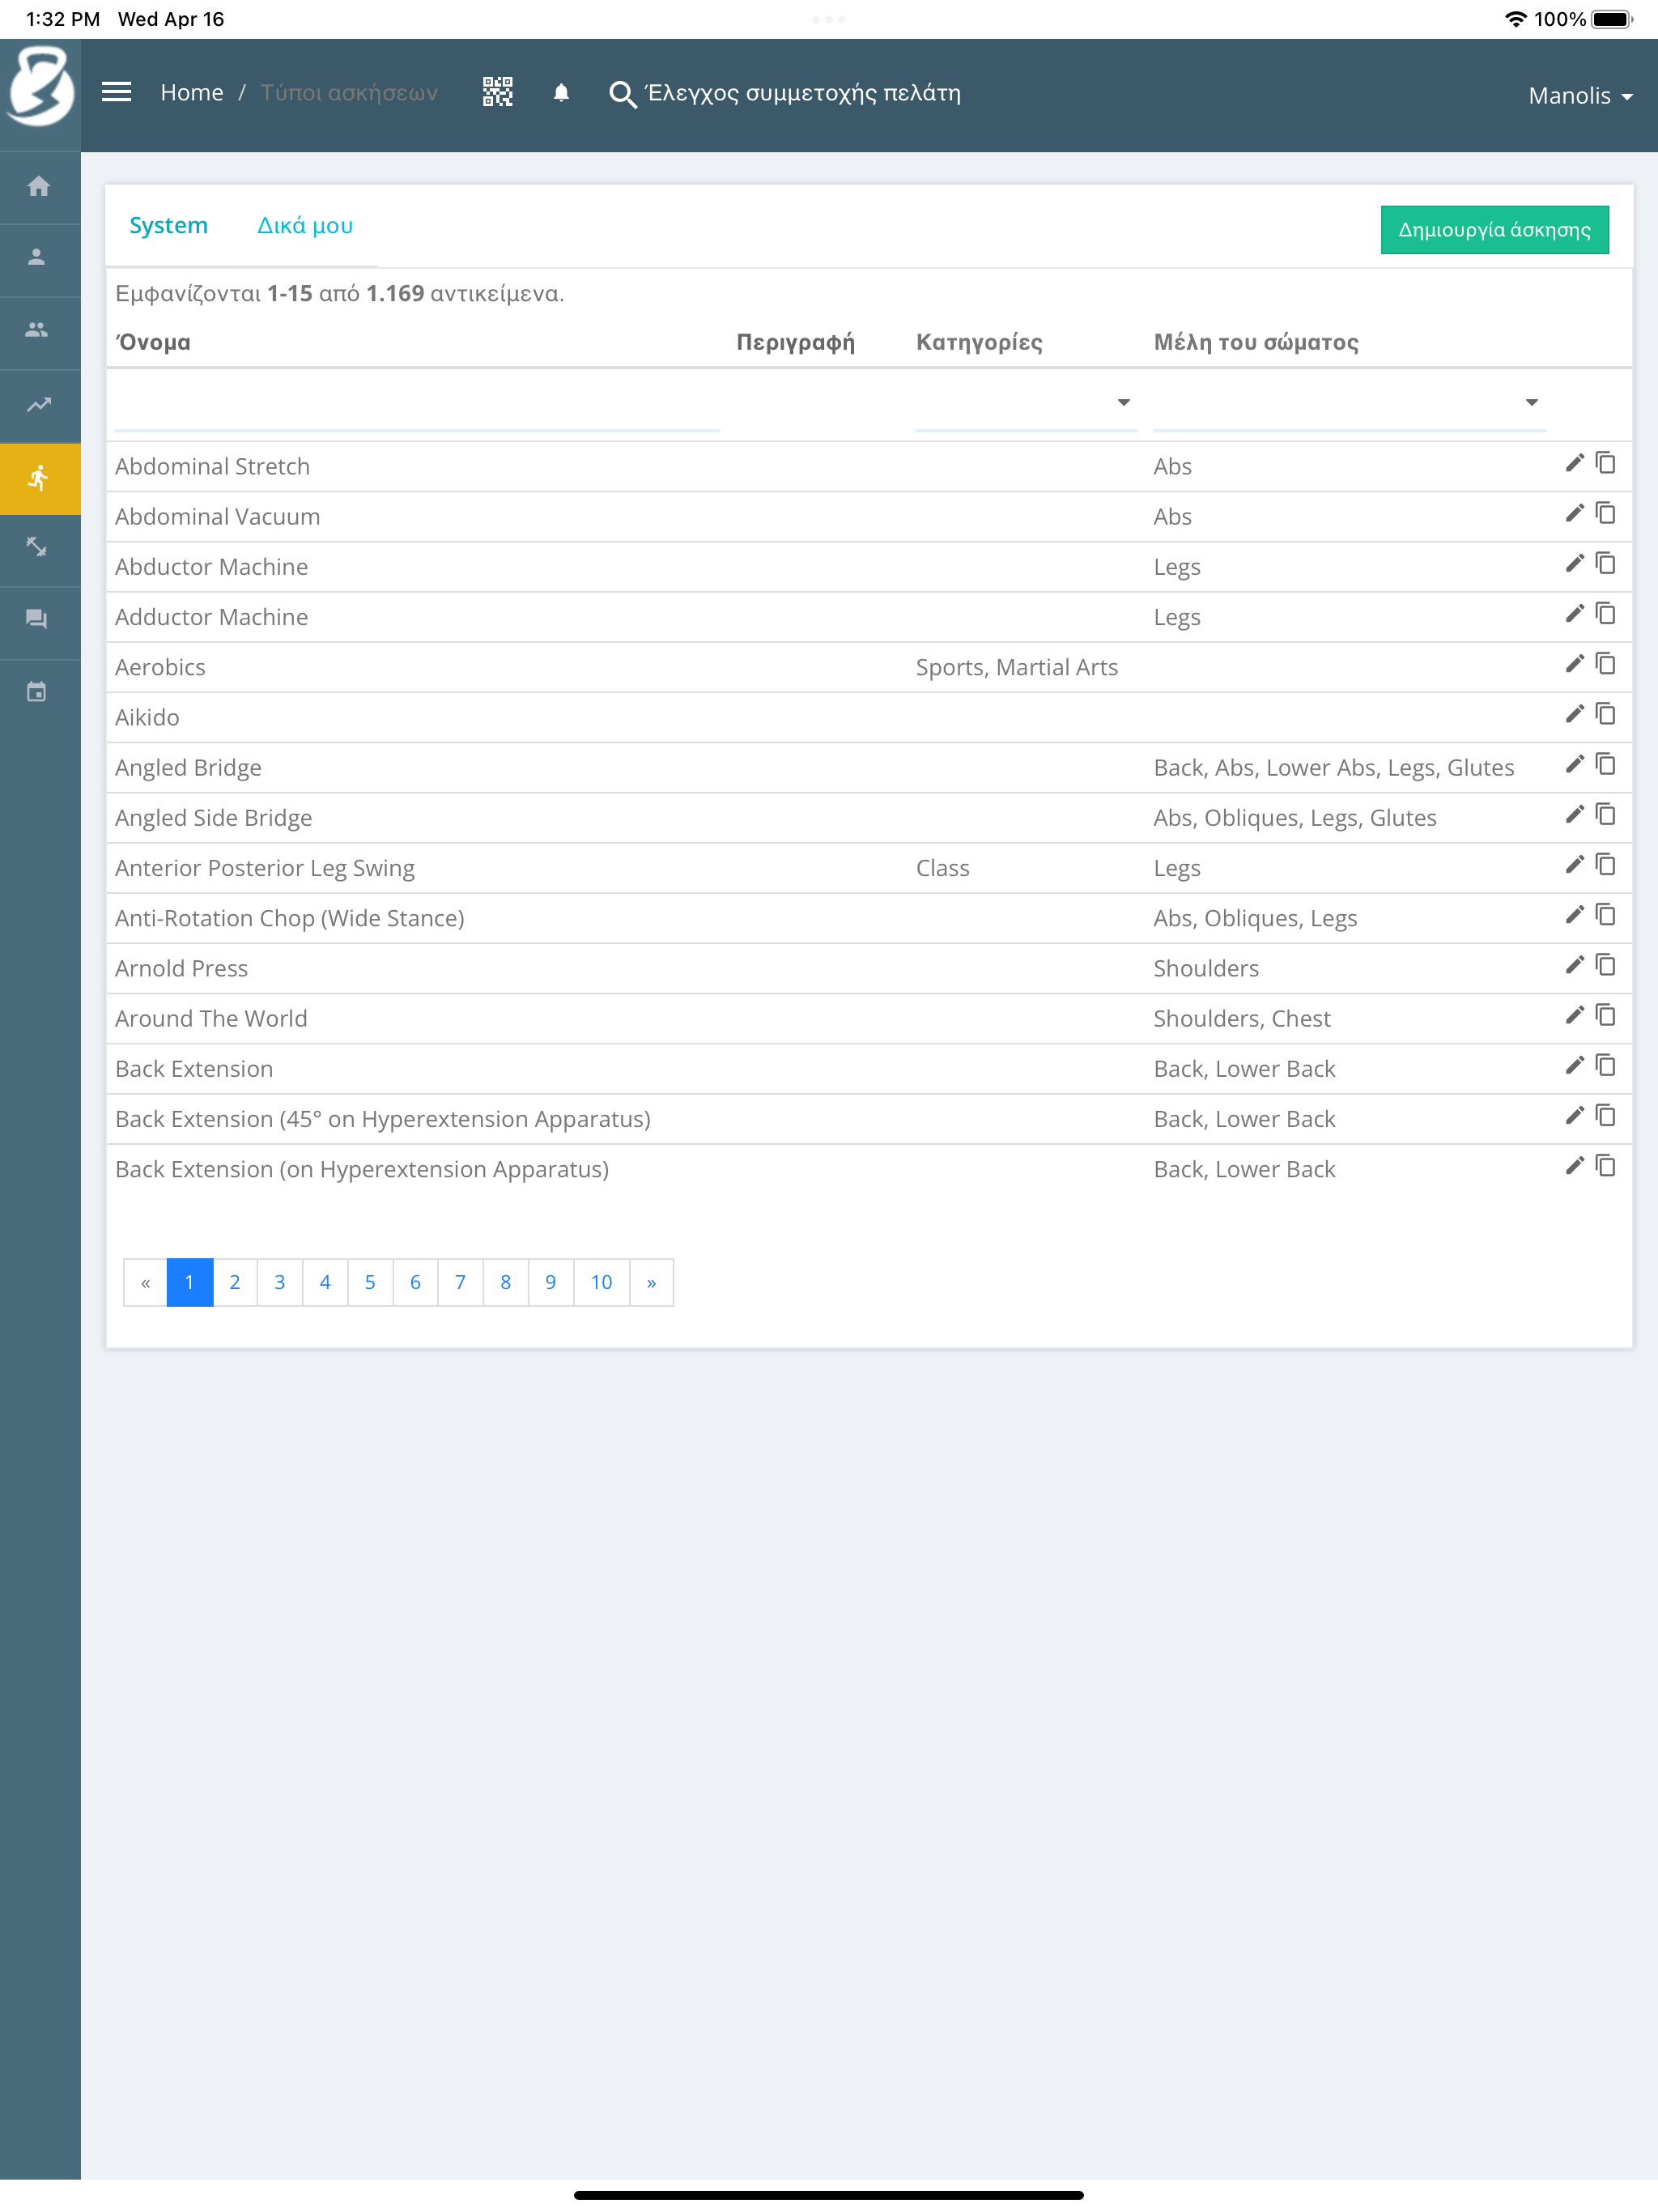Click Δημιουργία άσκησης button
Image resolution: width=1658 pixels, height=2212 pixels.
coord(1494,230)
